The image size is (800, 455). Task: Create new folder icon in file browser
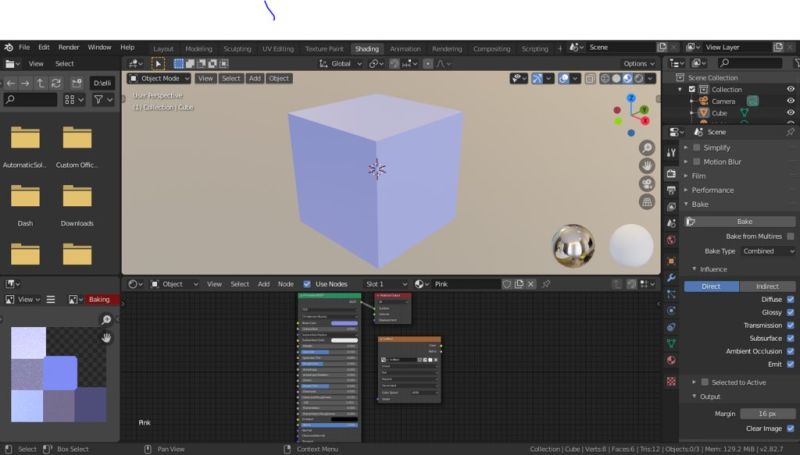point(77,83)
